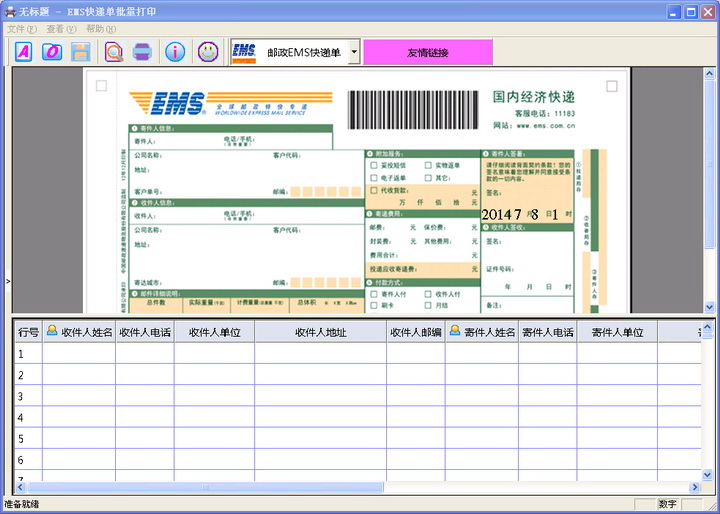Image resolution: width=720 pixels, height=514 pixels.
Task: Select row number 5 in the grid
Action: click(x=28, y=438)
